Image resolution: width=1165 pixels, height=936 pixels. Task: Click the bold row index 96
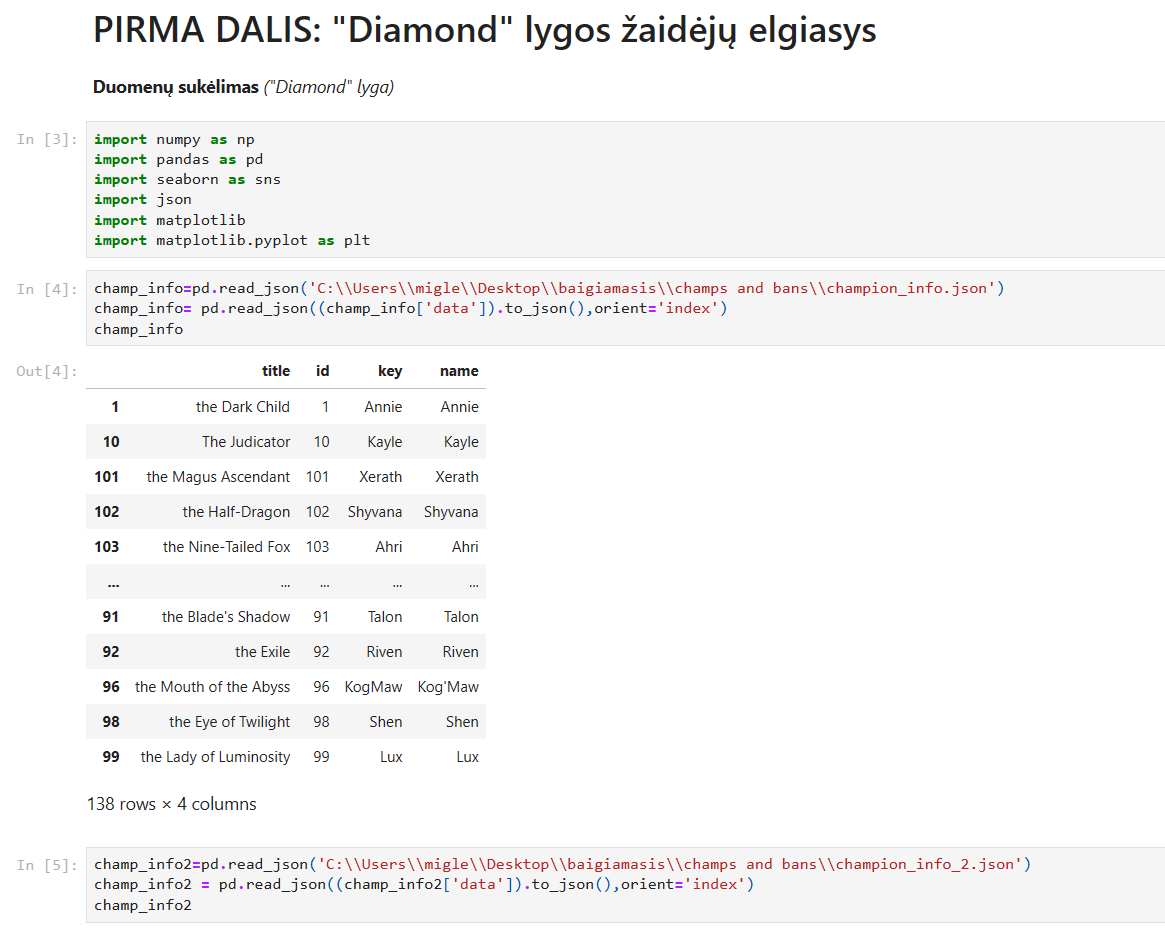pos(110,687)
